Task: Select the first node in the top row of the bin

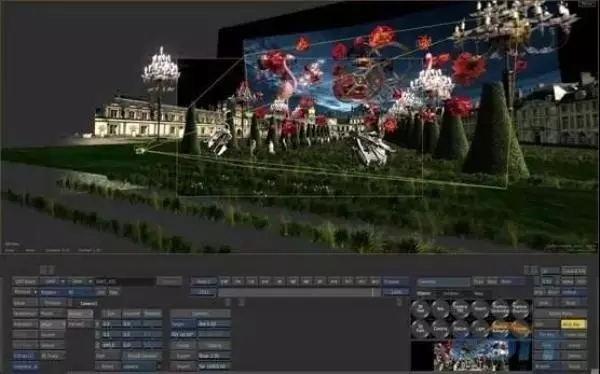Action: pyautogui.click(x=420, y=309)
